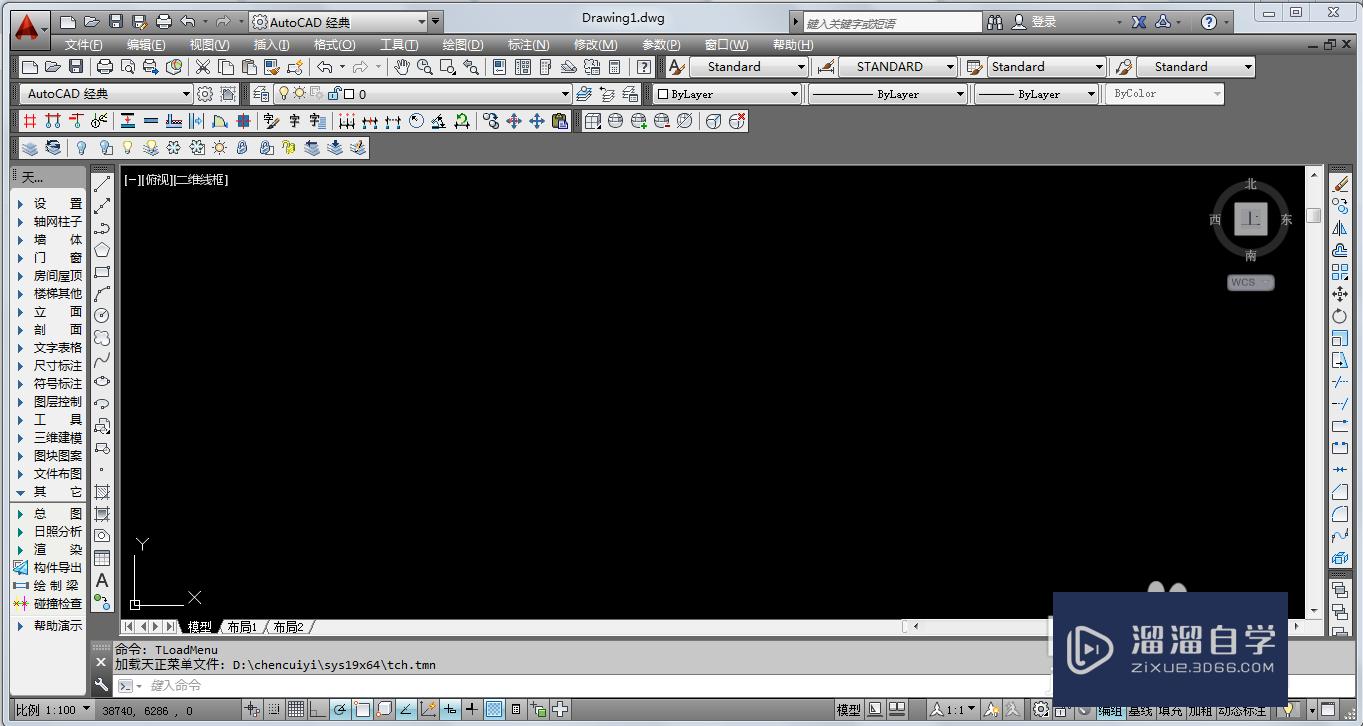The height and width of the screenshot is (726, 1363).
Task: Click the Cut scissors icon in the standard toolbar
Action: pyautogui.click(x=203, y=67)
